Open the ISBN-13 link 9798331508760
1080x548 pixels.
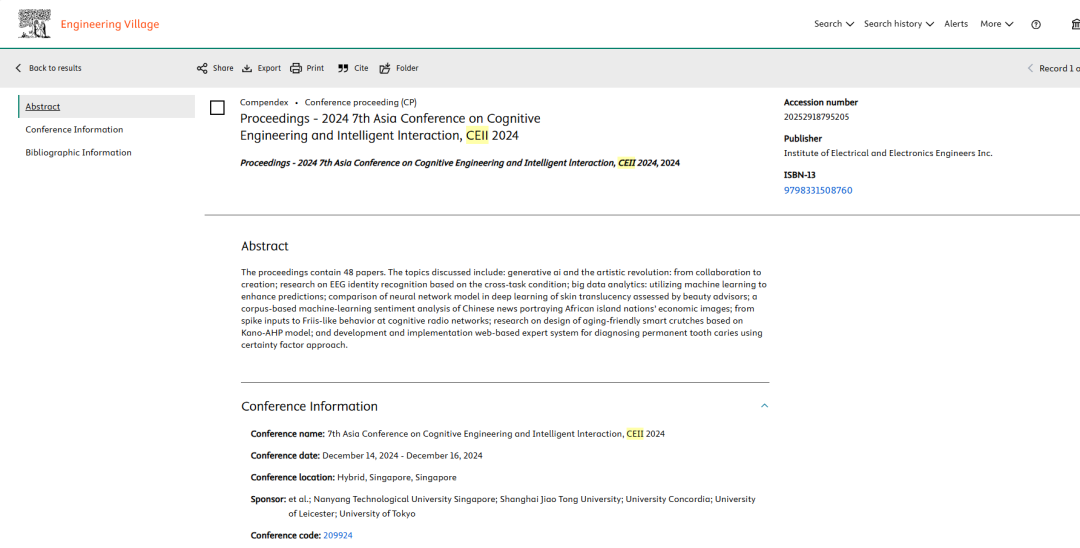click(818, 190)
